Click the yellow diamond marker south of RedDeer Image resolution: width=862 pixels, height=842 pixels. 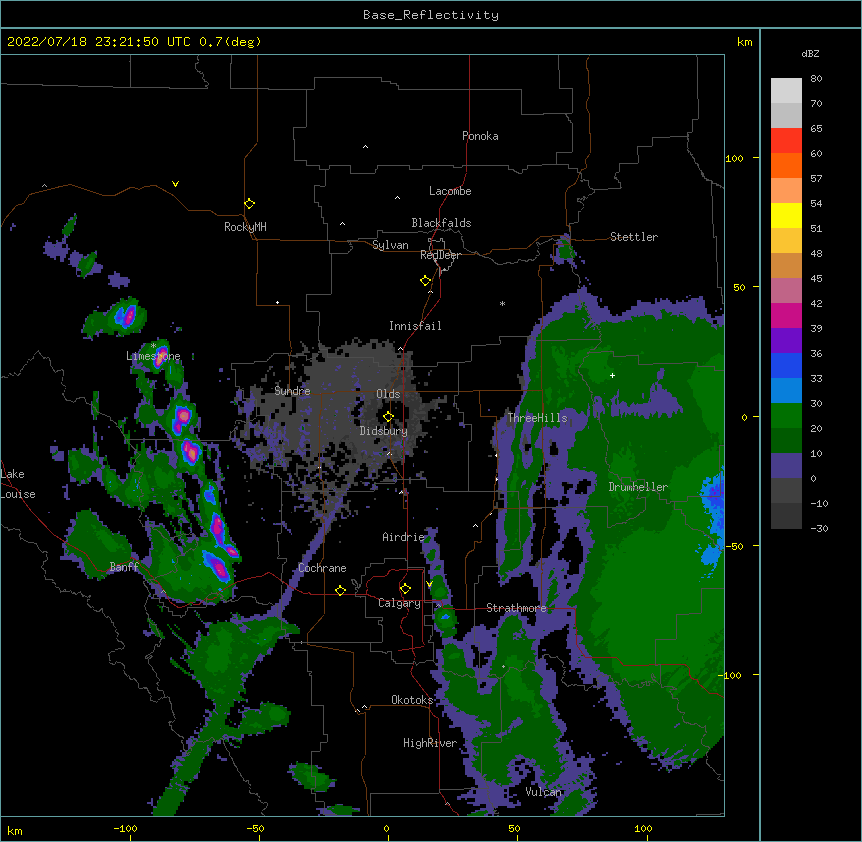click(425, 280)
